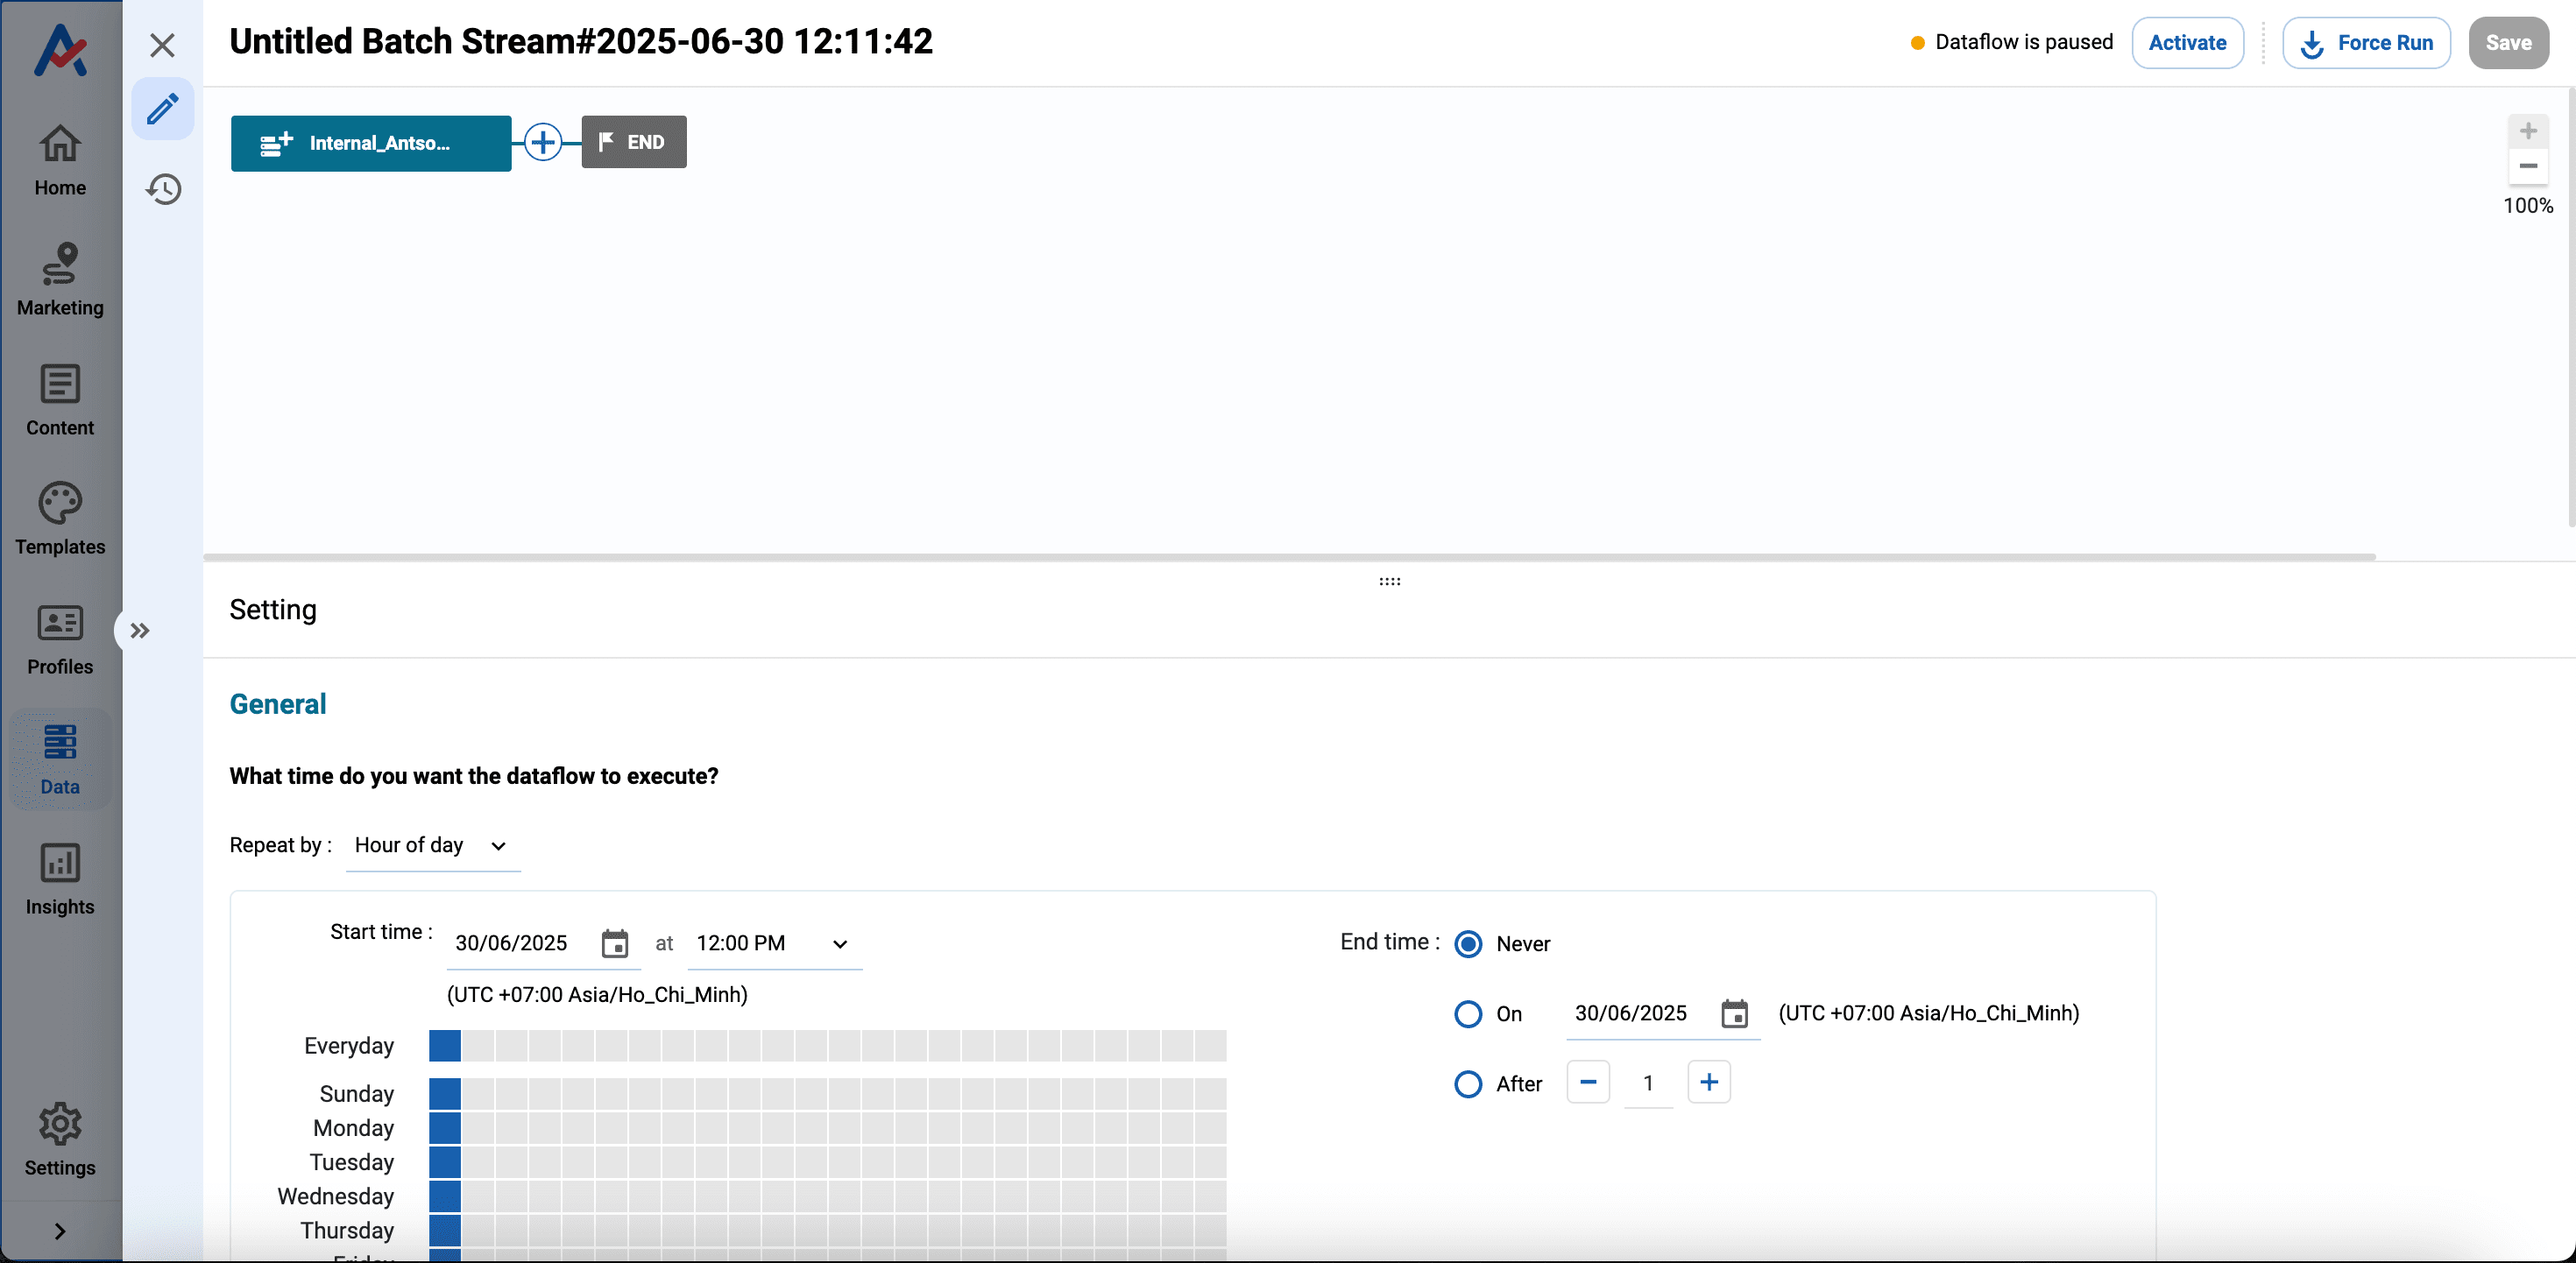
Task: Navigate to the Templates section
Action: tap(59, 518)
